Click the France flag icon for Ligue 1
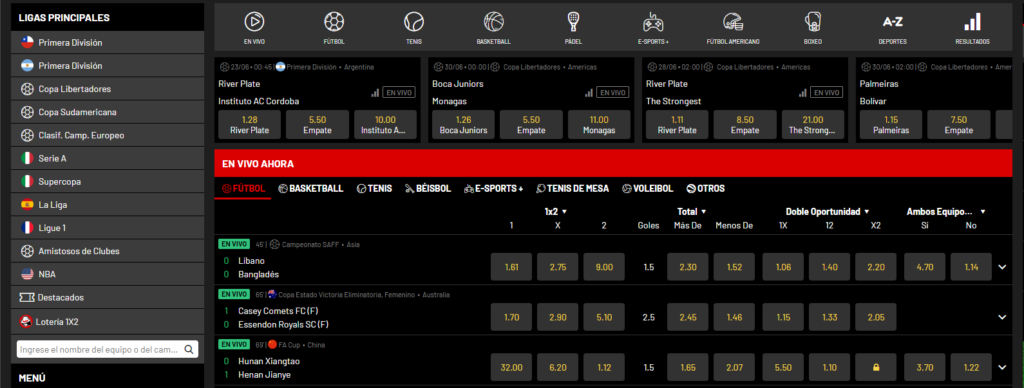This screenshot has width=1024, height=388. 27,228
